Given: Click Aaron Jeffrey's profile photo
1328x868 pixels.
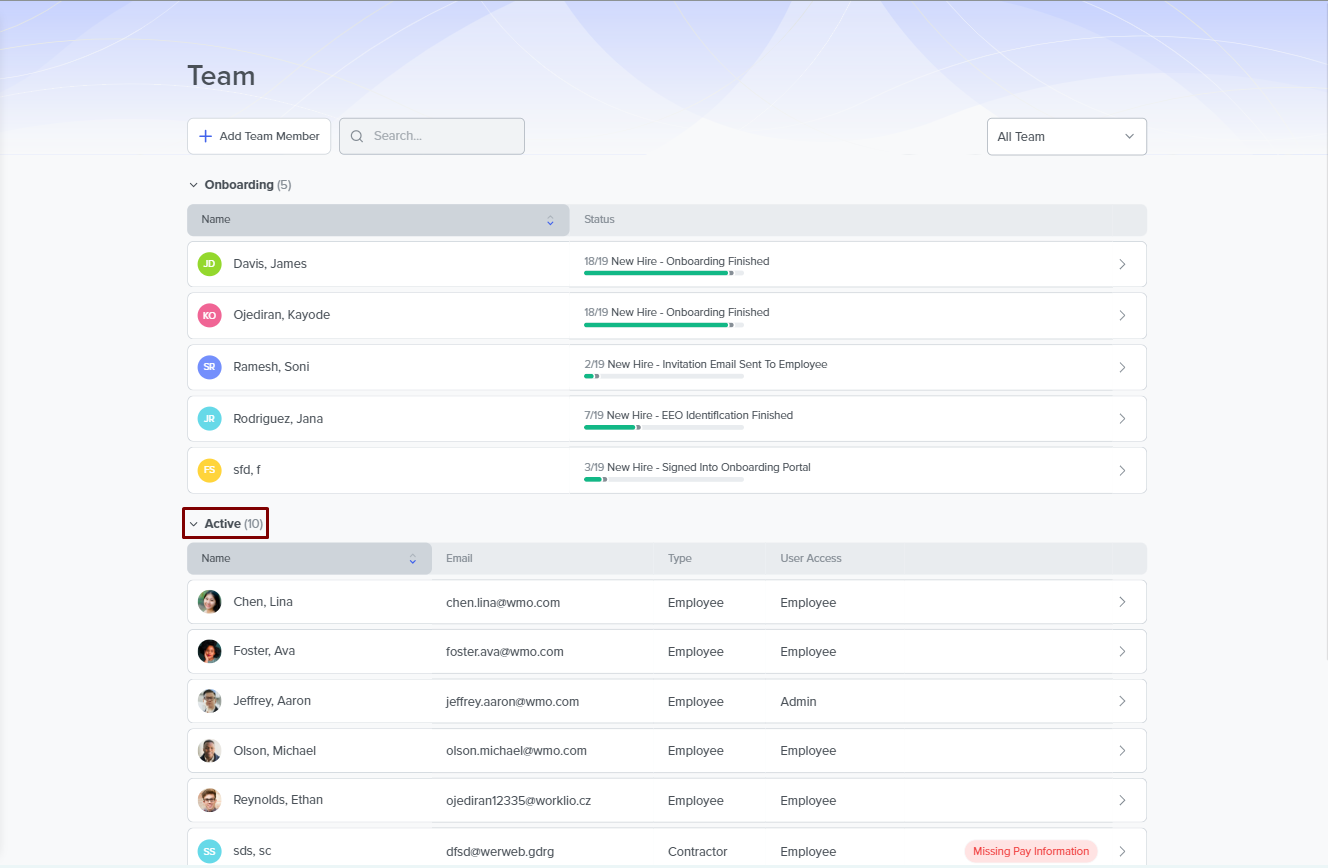Looking at the screenshot, I should click(x=209, y=701).
